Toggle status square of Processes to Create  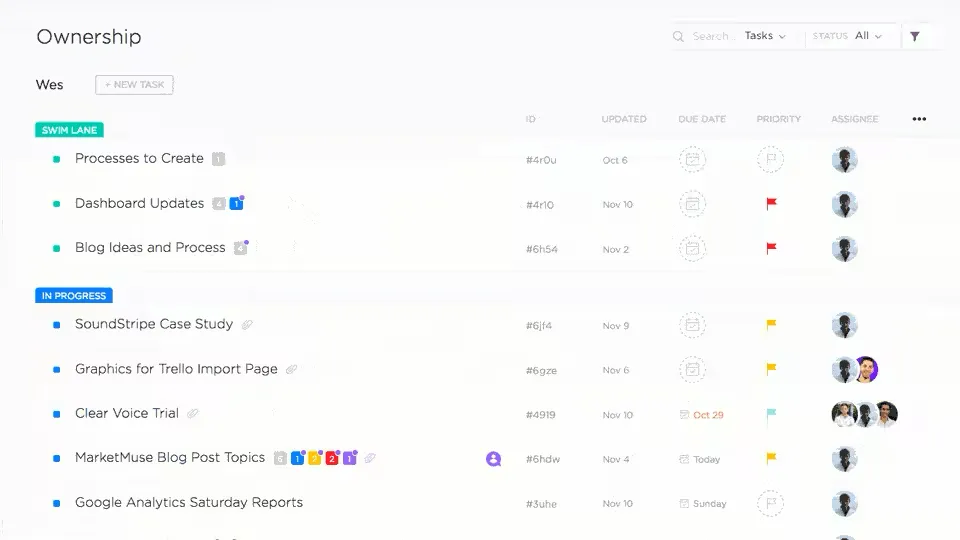56,159
